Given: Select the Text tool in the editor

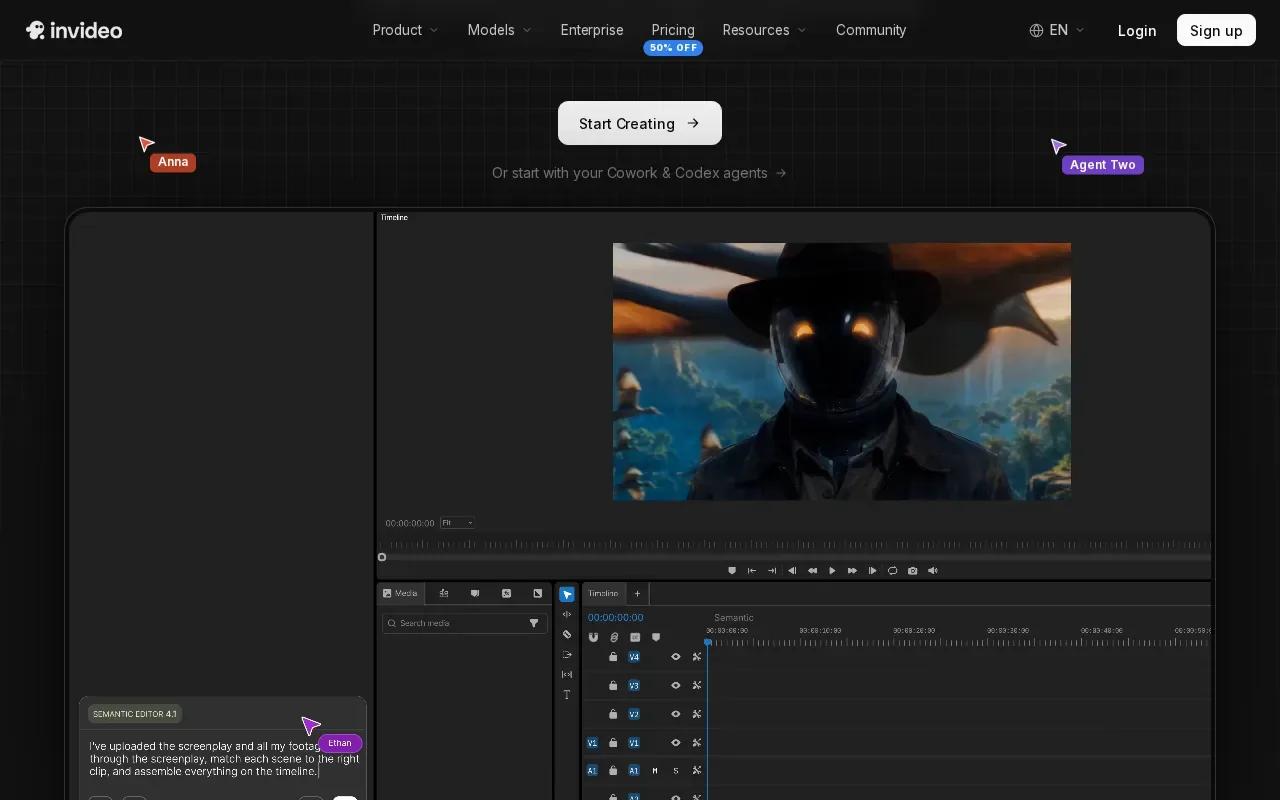Looking at the screenshot, I should pyautogui.click(x=567, y=694).
